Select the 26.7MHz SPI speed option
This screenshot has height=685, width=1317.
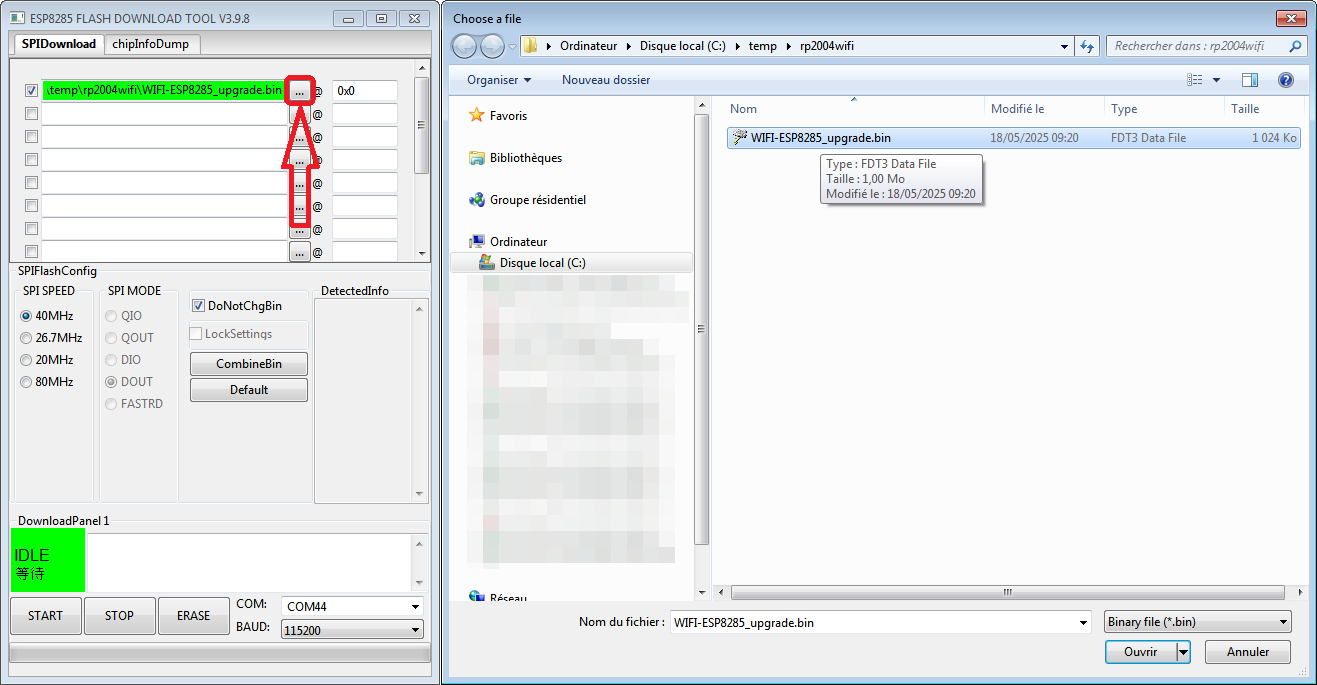tap(27, 338)
